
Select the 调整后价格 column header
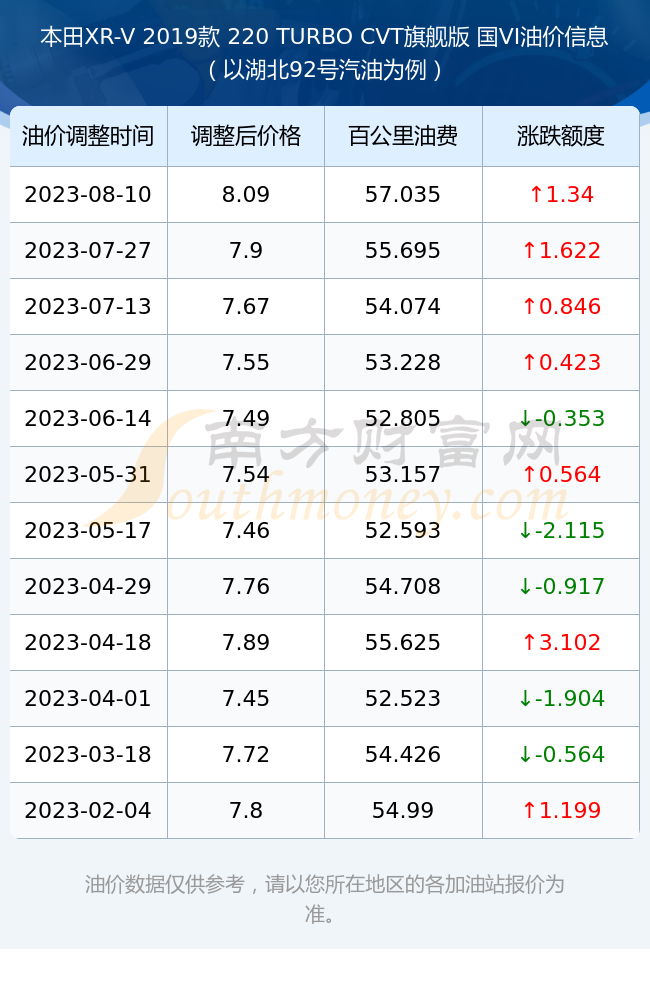tap(246, 136)
